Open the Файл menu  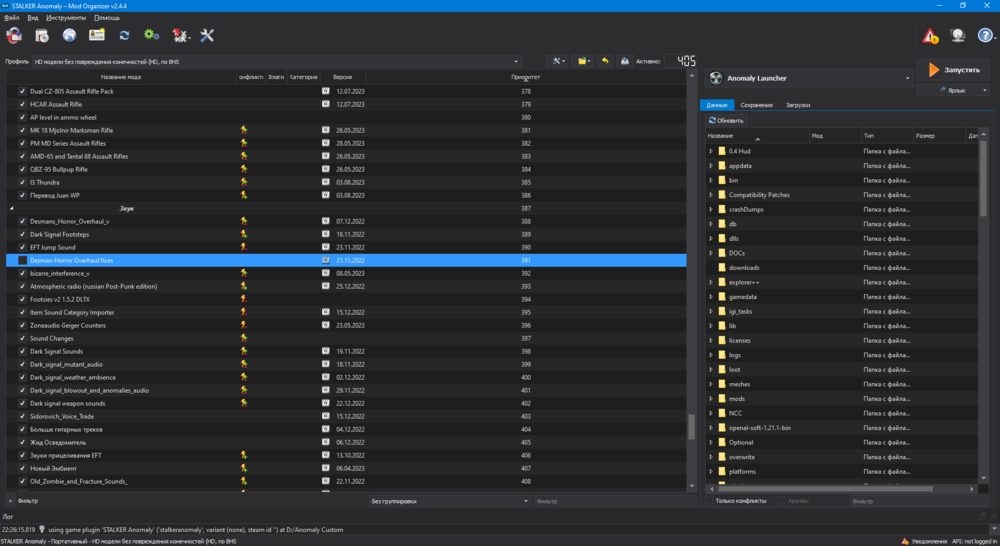point(11,18)
